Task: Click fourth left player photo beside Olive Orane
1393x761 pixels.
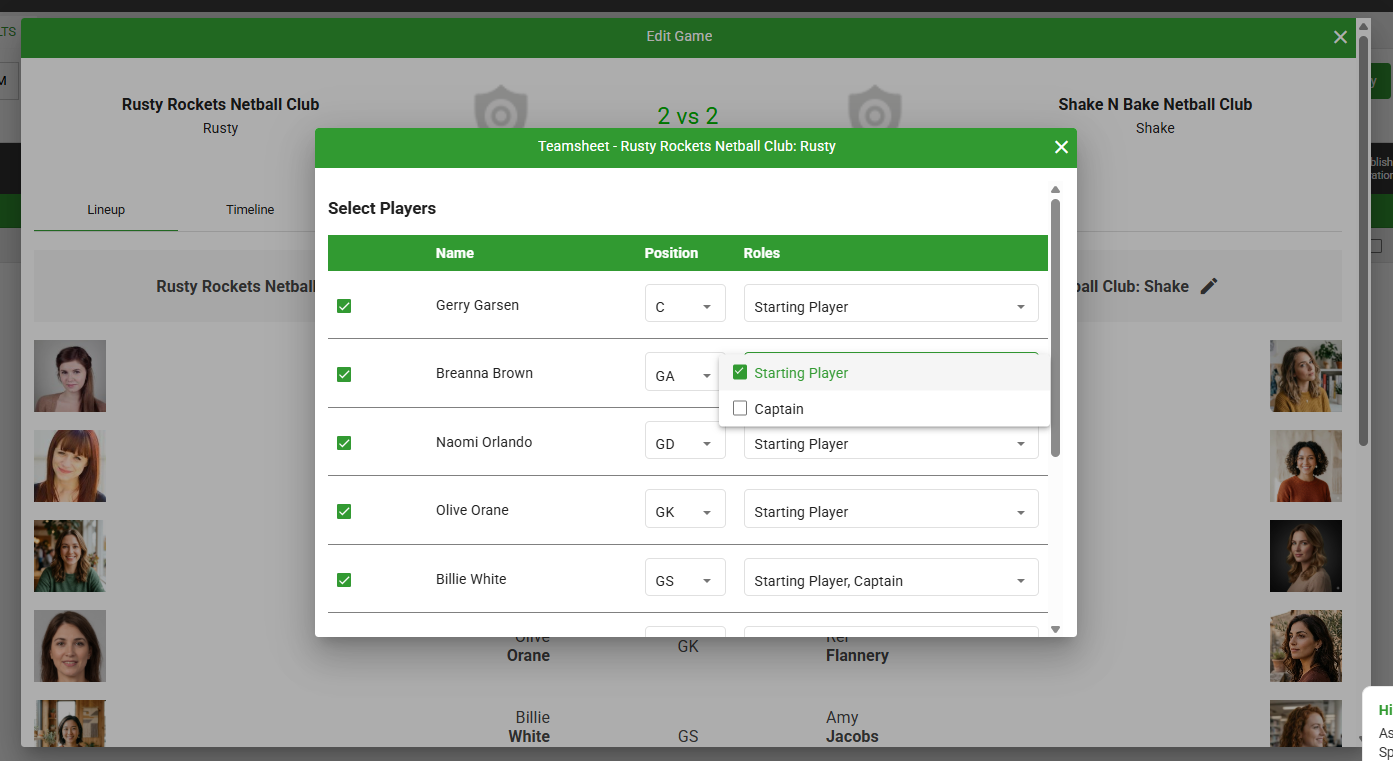Action: click(x=70, y=646)
